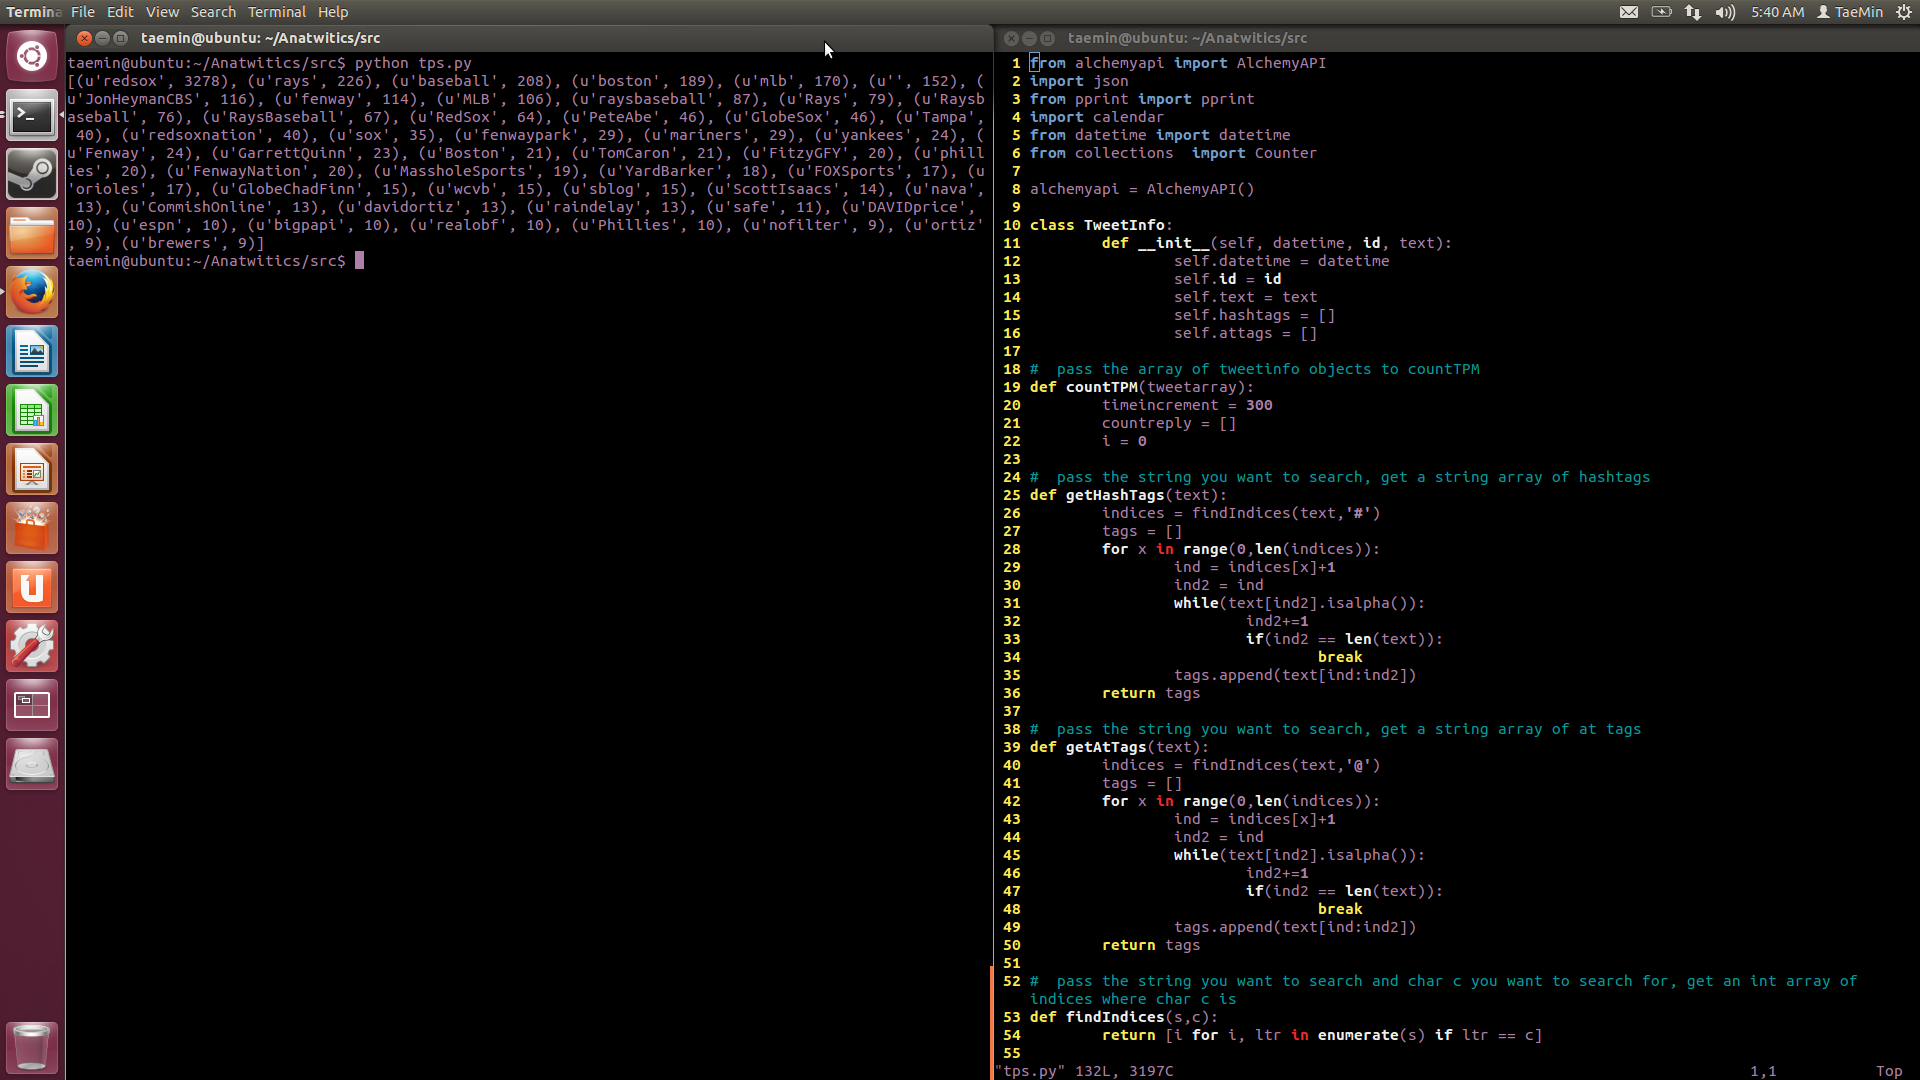Expand the sound volume indicator
This screenshot has width=1920, height=1080.
(1725, 12)
